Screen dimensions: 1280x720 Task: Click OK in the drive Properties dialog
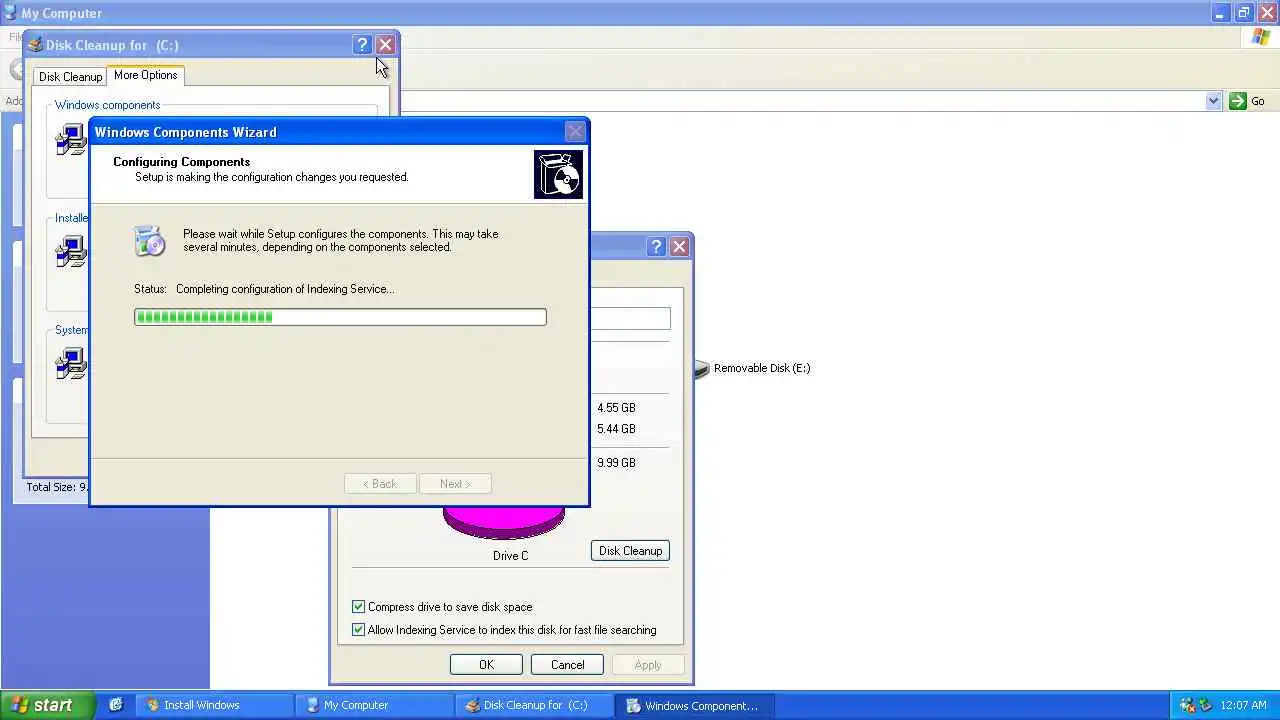tap(486, 665)
